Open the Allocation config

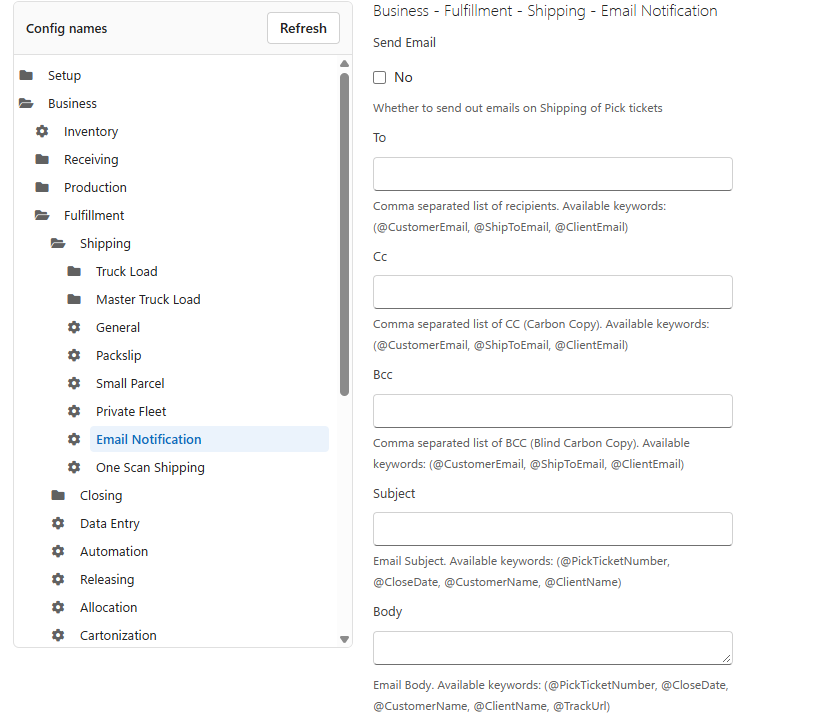(x=108, y=608)
